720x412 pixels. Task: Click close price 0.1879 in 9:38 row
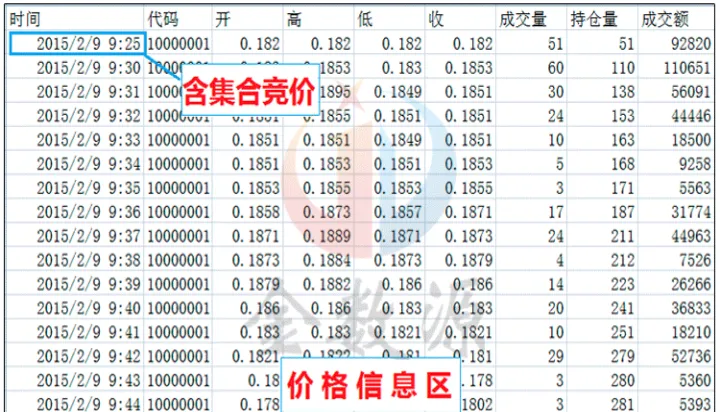tap(468, 260)
